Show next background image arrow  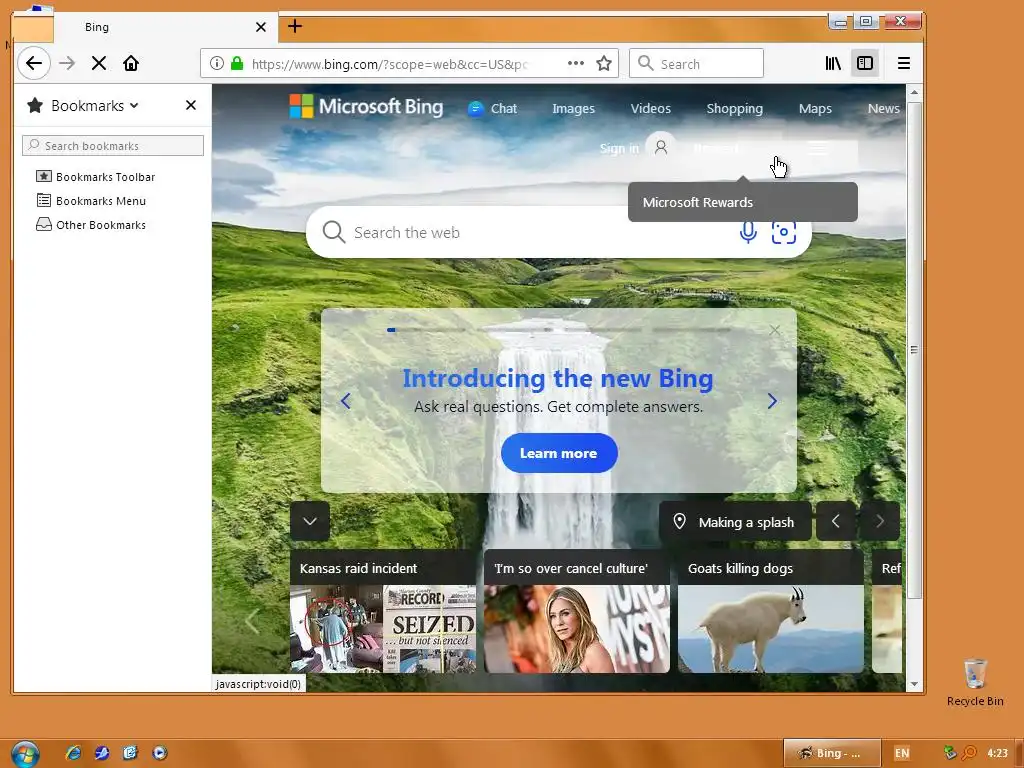[880, 521]
